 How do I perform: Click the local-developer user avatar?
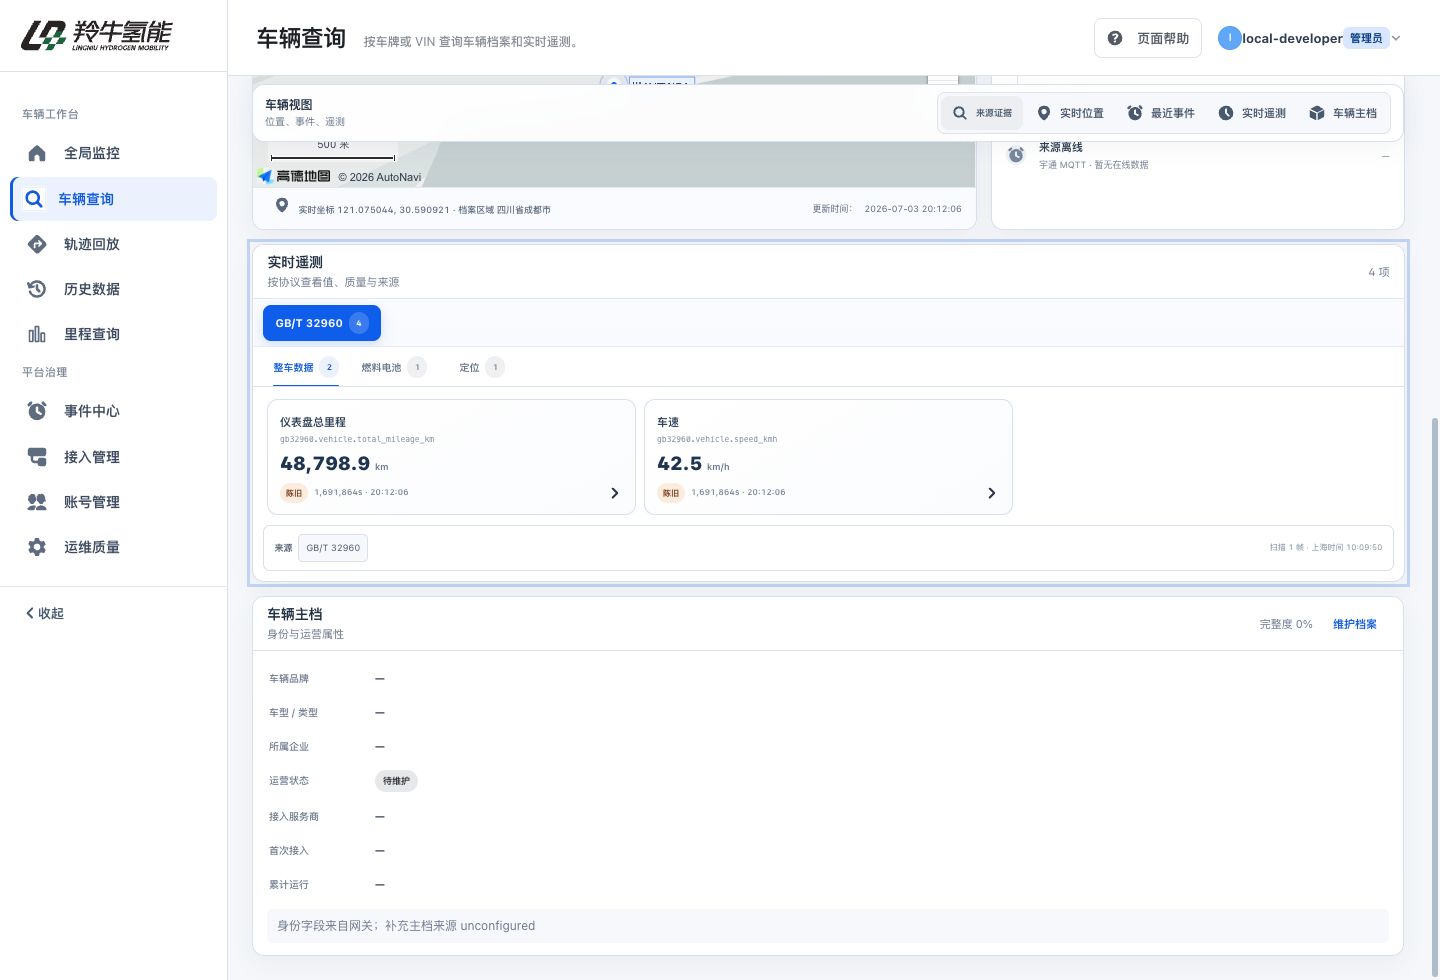(x=1229, y=38)
